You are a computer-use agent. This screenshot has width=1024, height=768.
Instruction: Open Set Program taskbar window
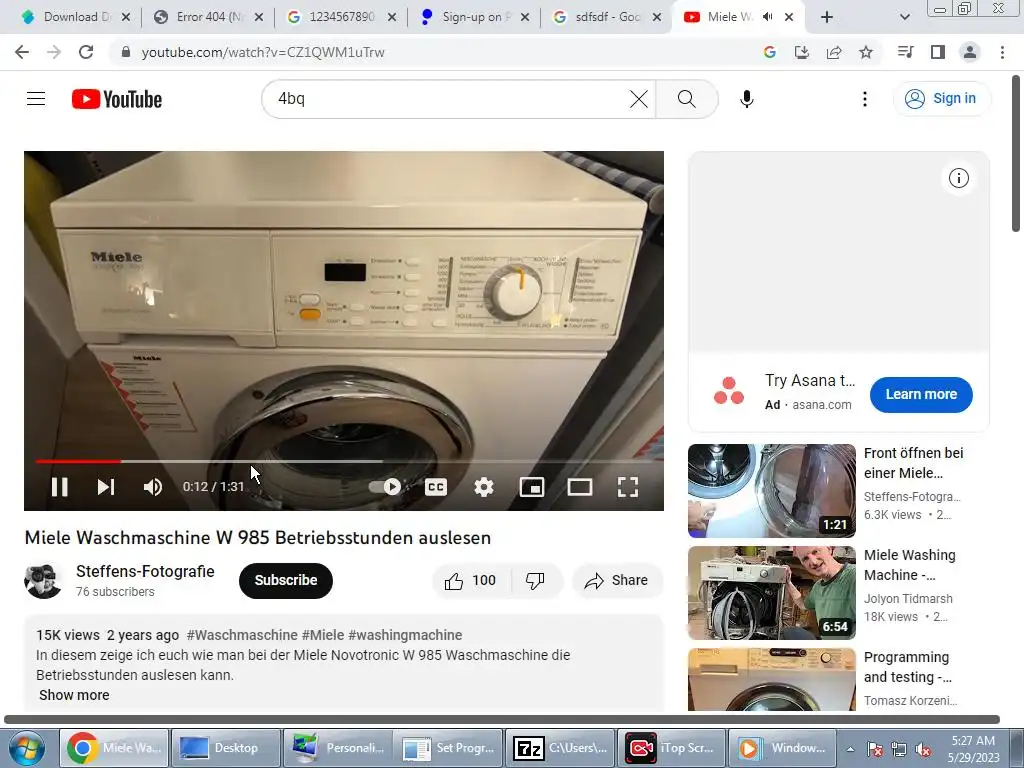pos(451,748)
